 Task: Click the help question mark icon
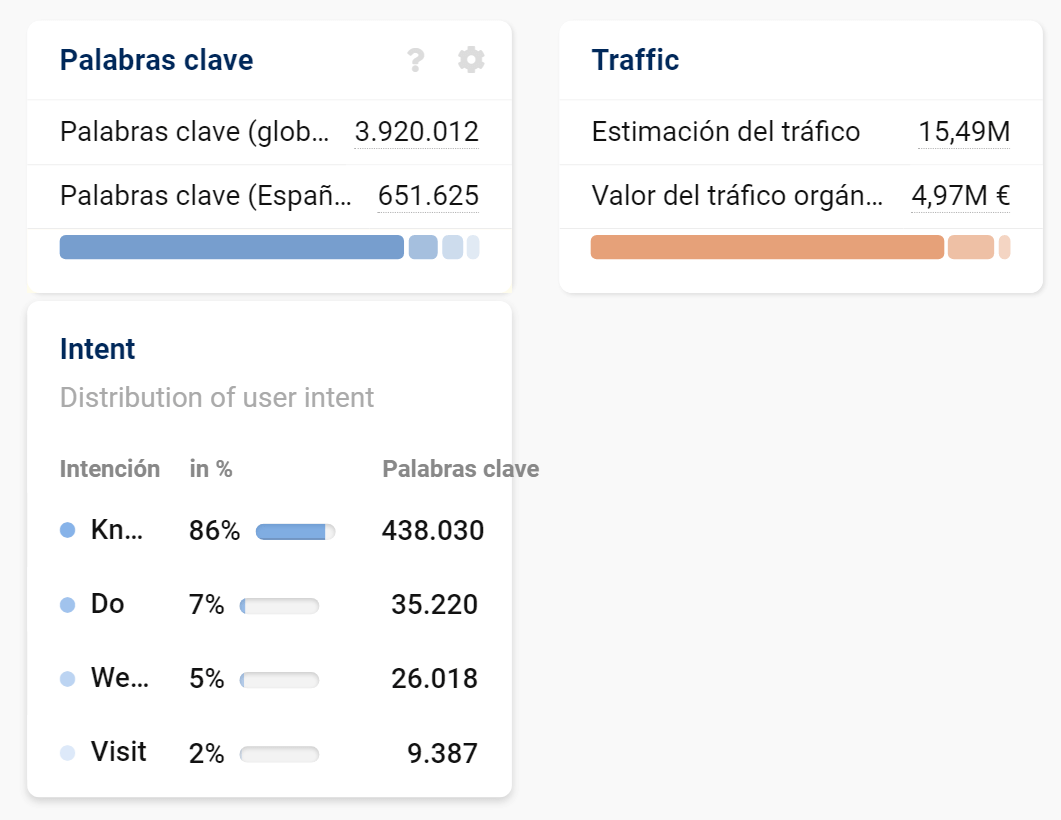pyautogui.click(x=416, y=61)
